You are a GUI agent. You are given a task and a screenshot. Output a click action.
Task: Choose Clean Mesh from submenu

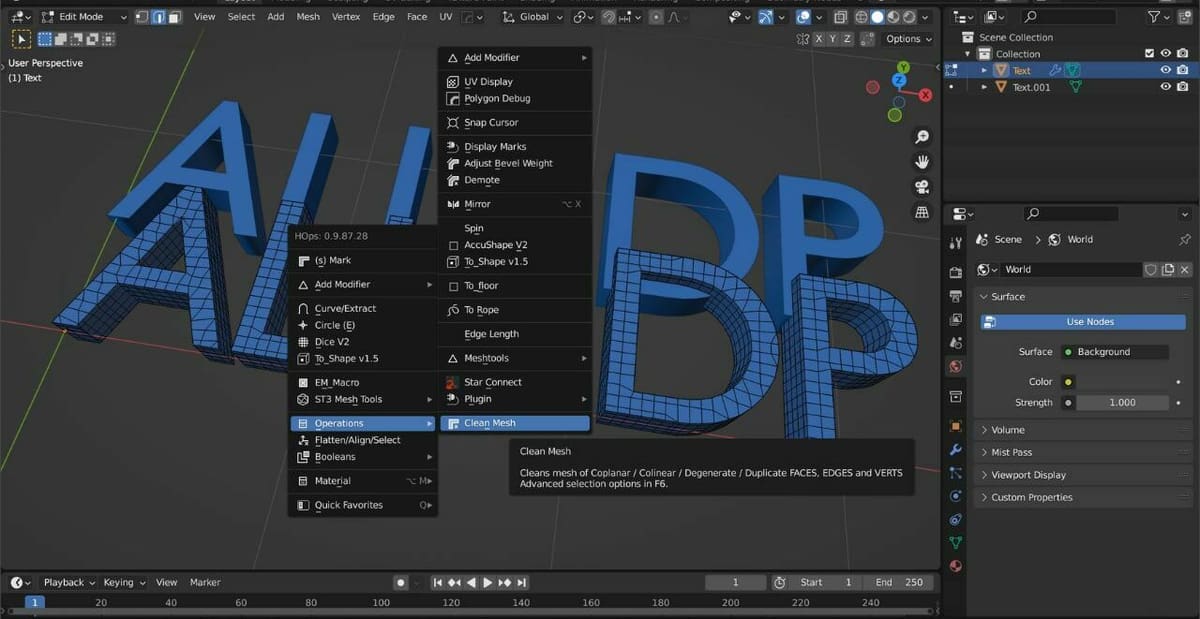[515, 423]
